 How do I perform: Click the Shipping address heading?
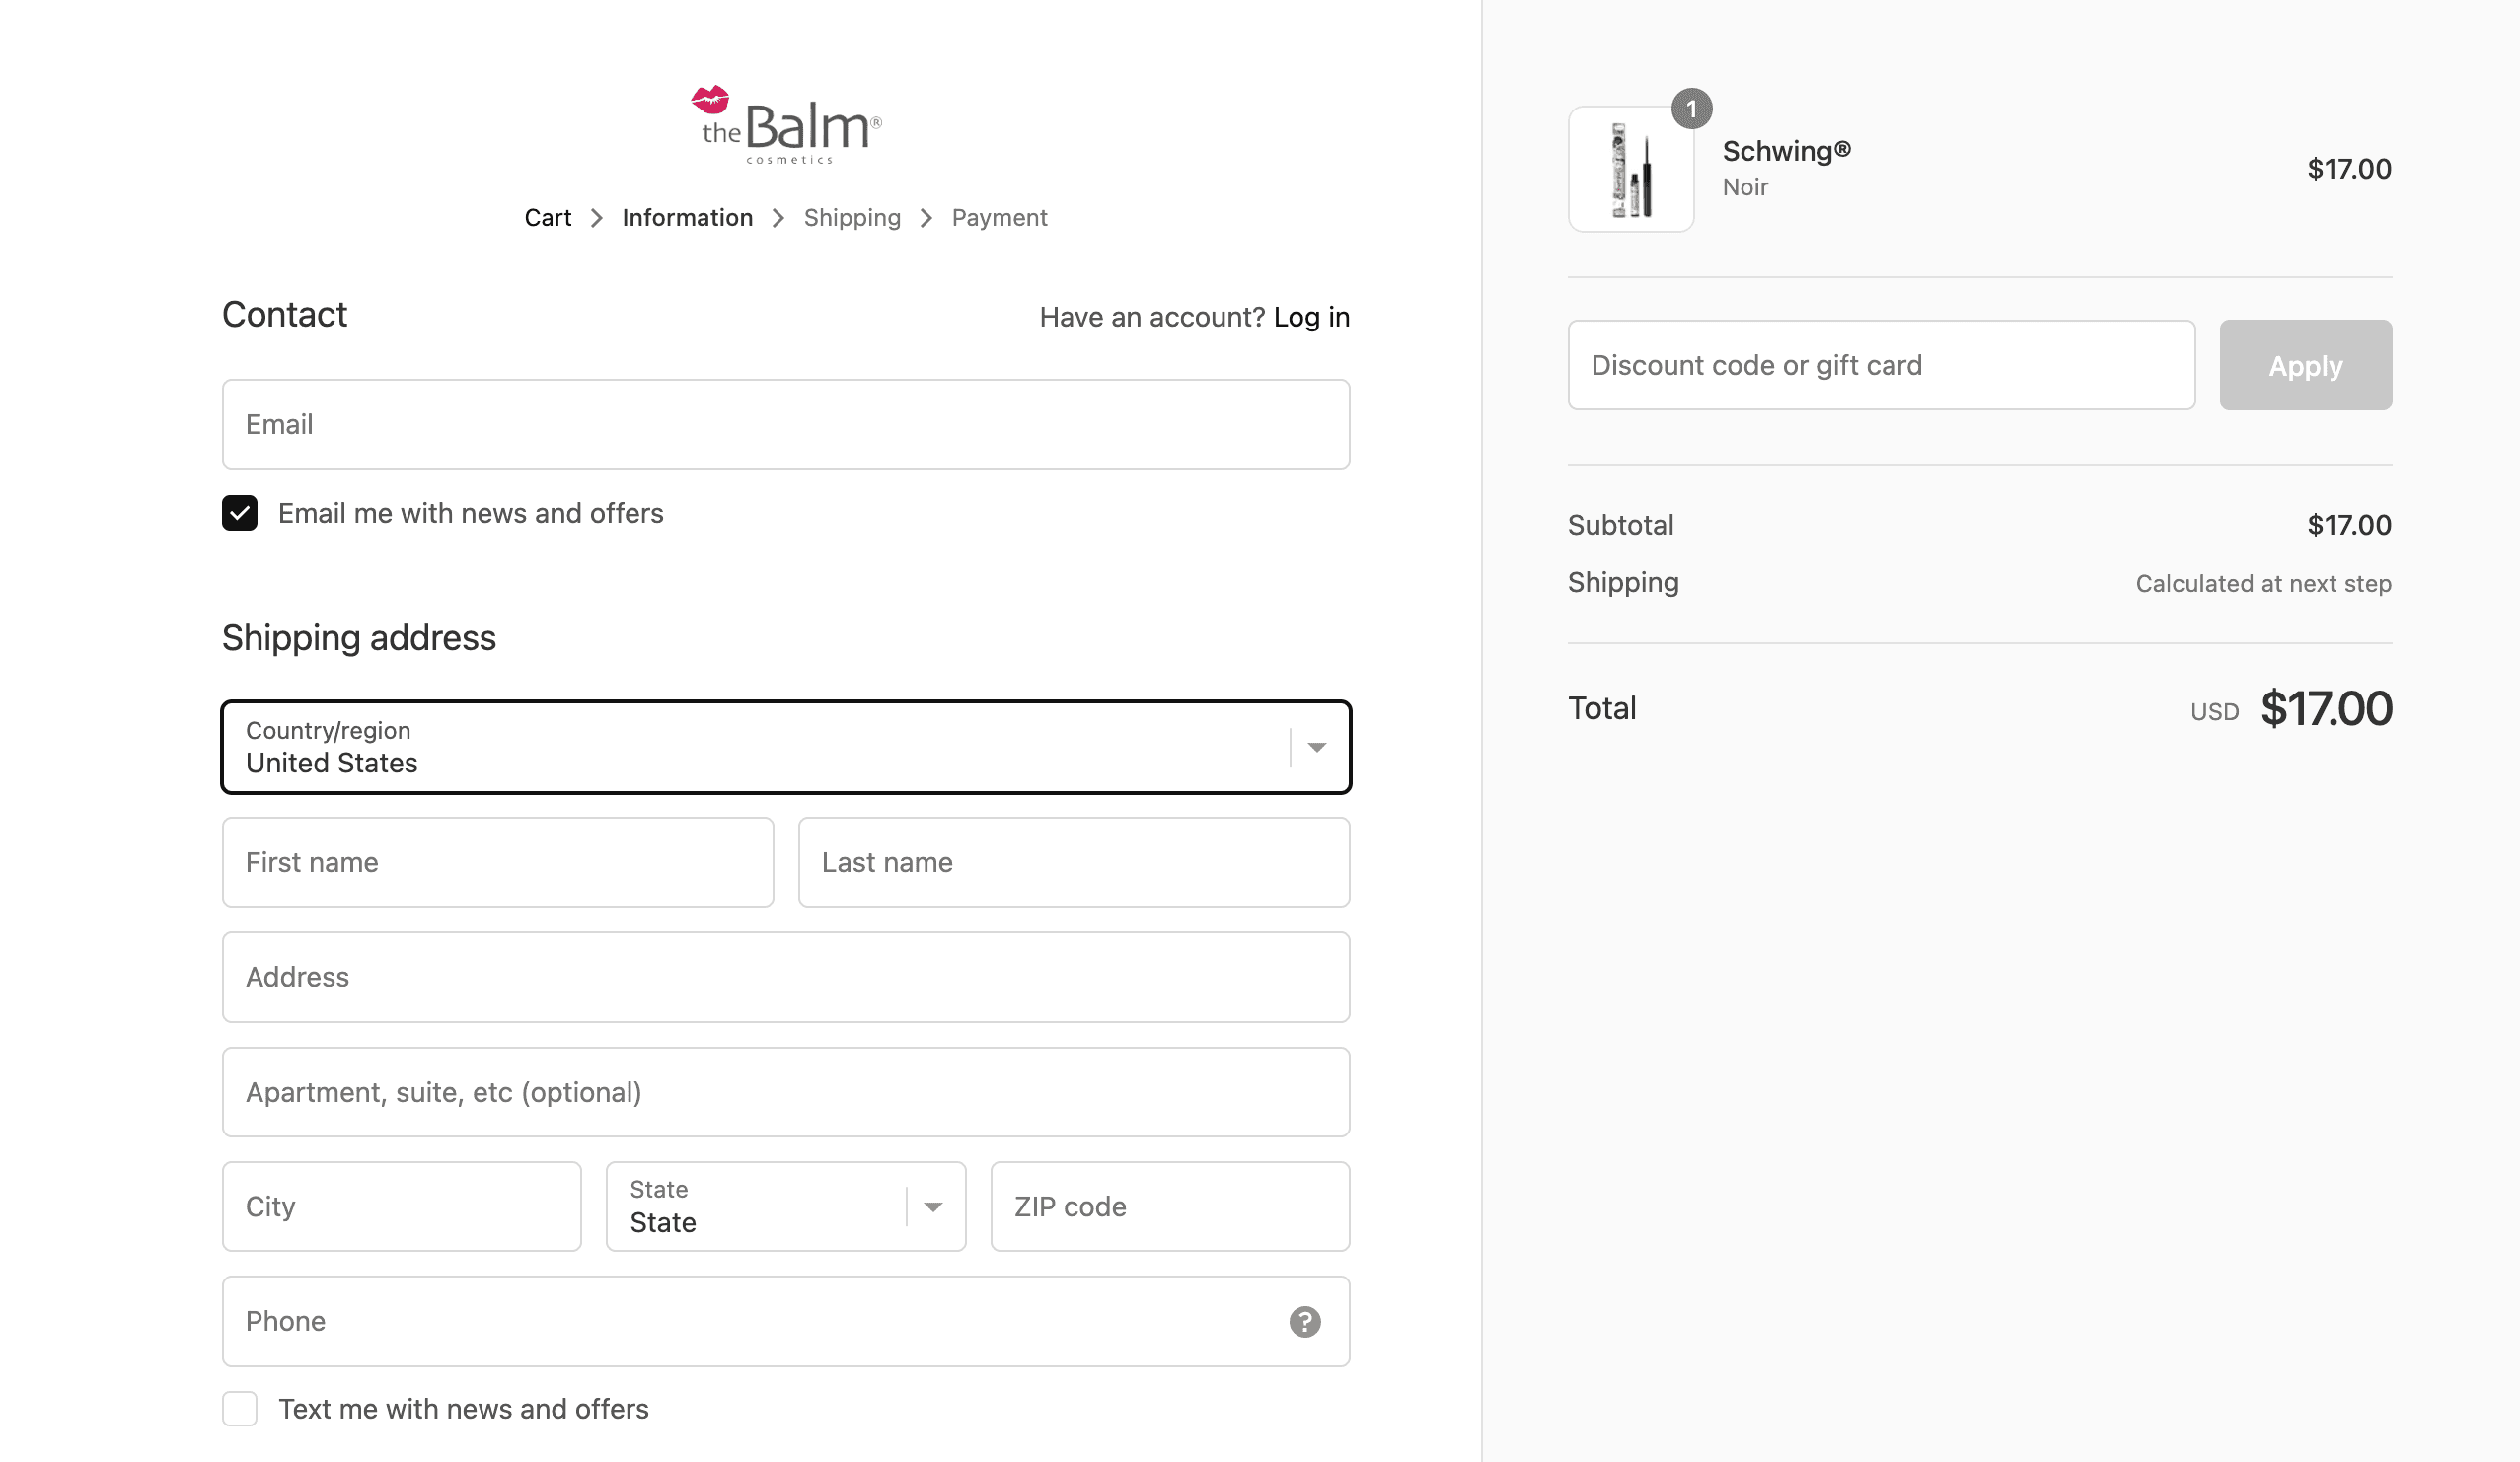[x=359, y=638]
